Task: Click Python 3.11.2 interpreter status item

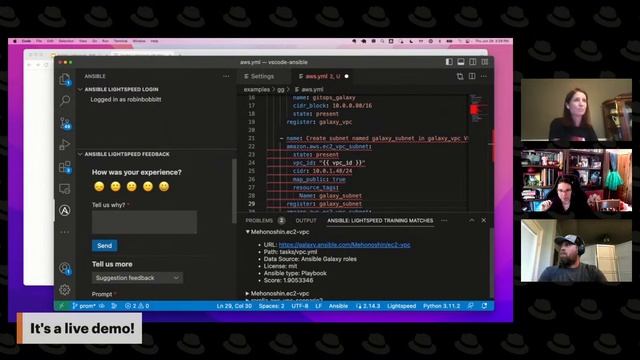Action: click(x=441, y=306)
